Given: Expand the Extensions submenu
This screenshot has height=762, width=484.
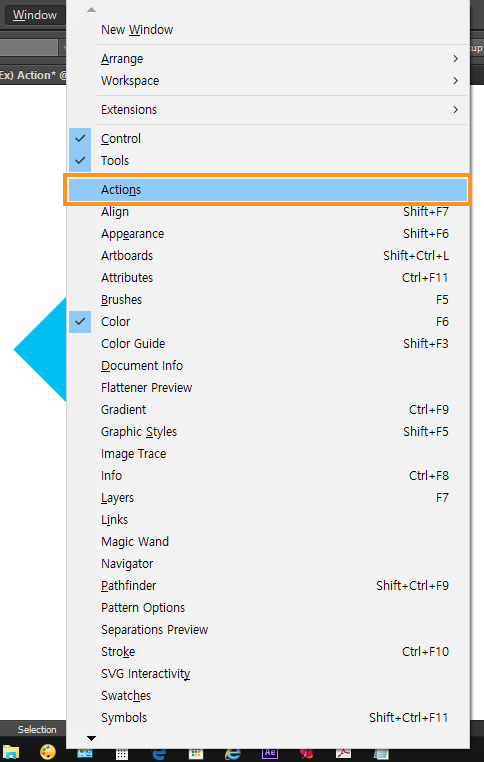Looking at the screenshot, I should [268, 110].
